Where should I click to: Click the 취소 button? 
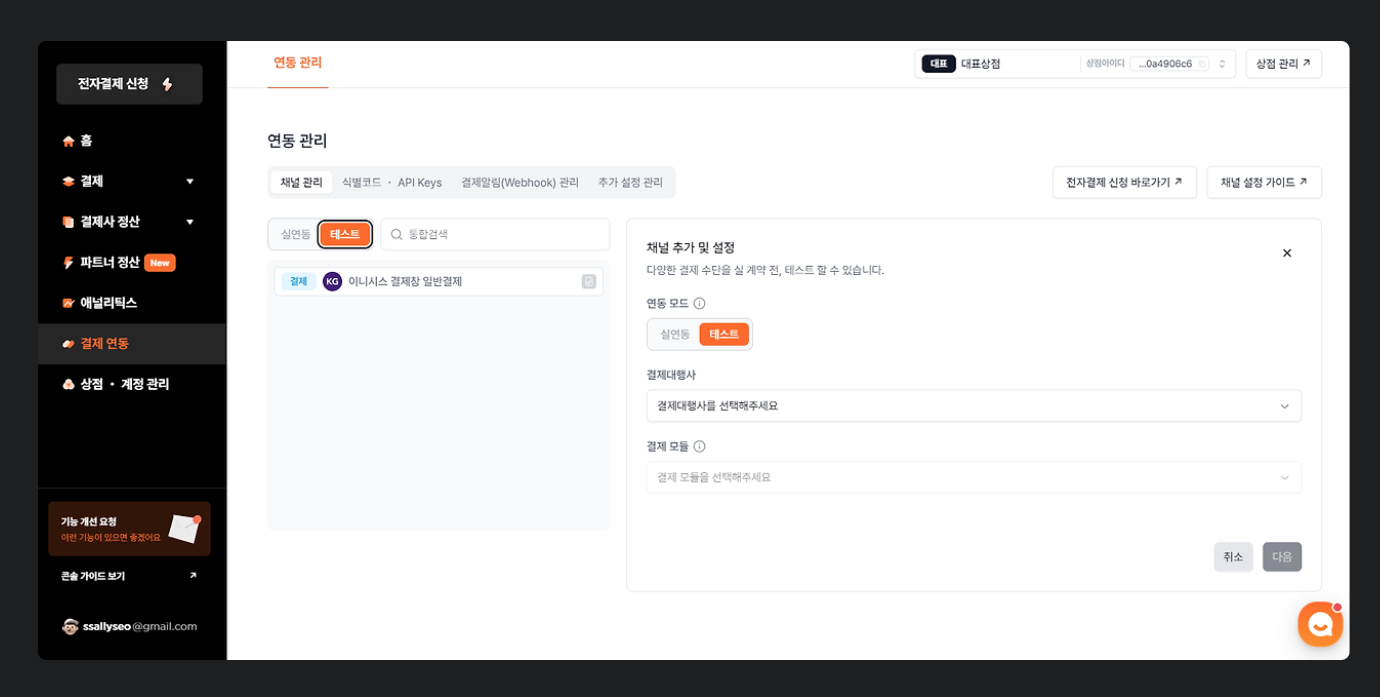[x=1233, y=557]
